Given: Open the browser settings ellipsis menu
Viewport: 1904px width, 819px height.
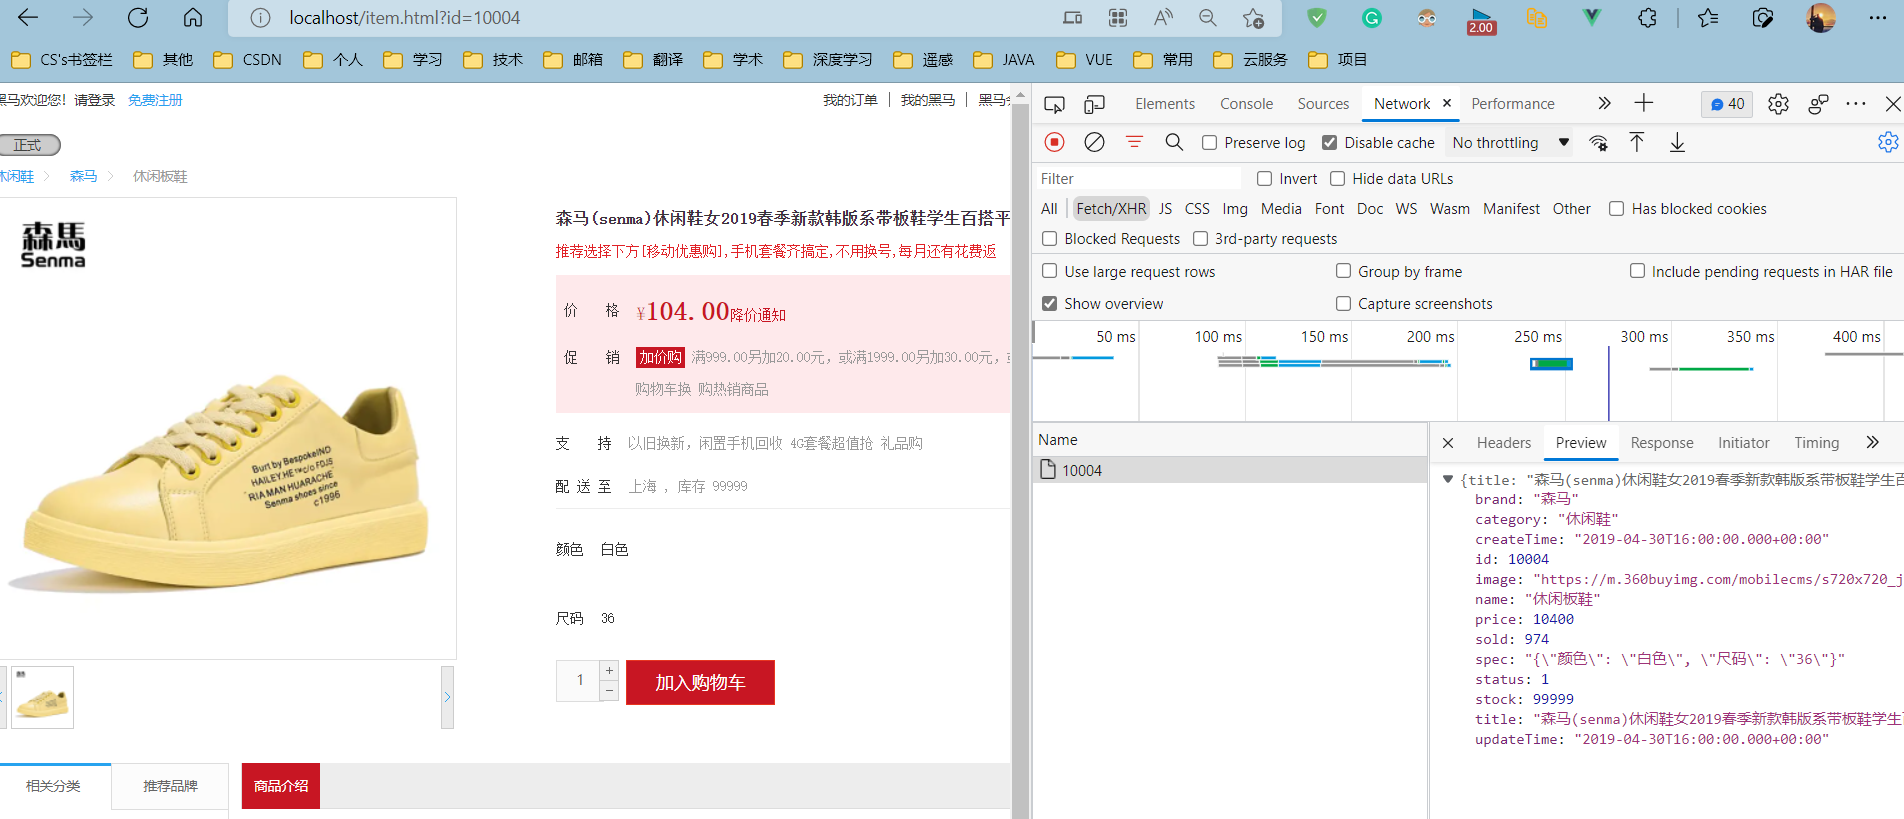Looking at the screenshot, I should point(1878,18).
